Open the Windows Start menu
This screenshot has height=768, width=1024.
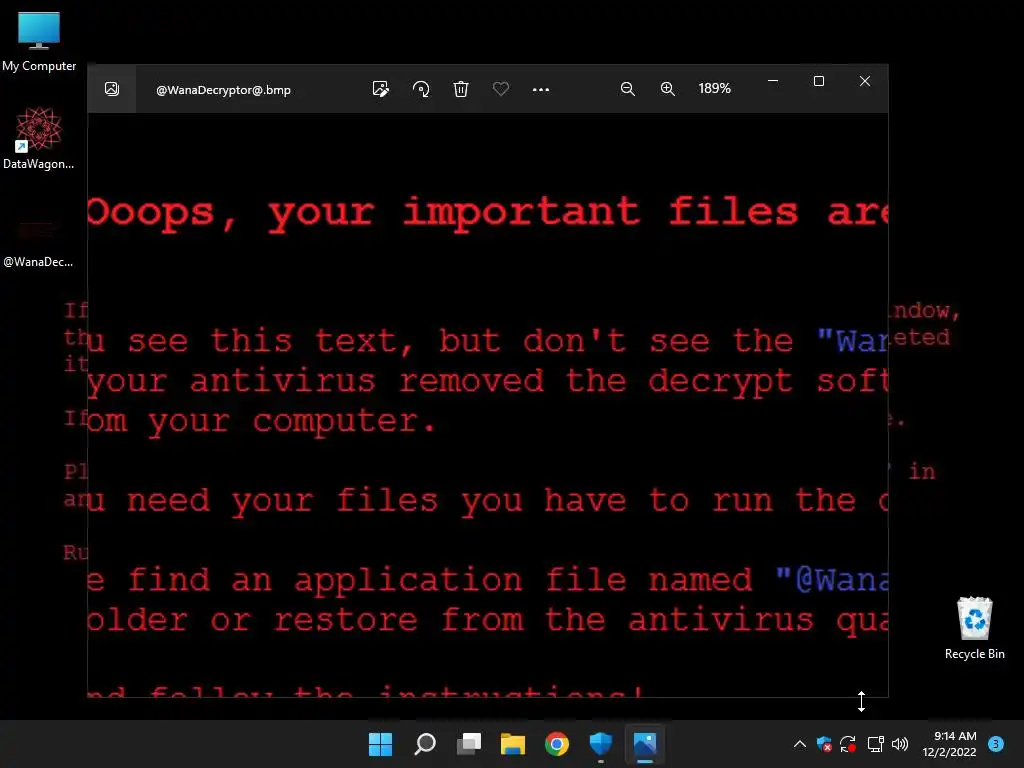[x=381, y=744]
